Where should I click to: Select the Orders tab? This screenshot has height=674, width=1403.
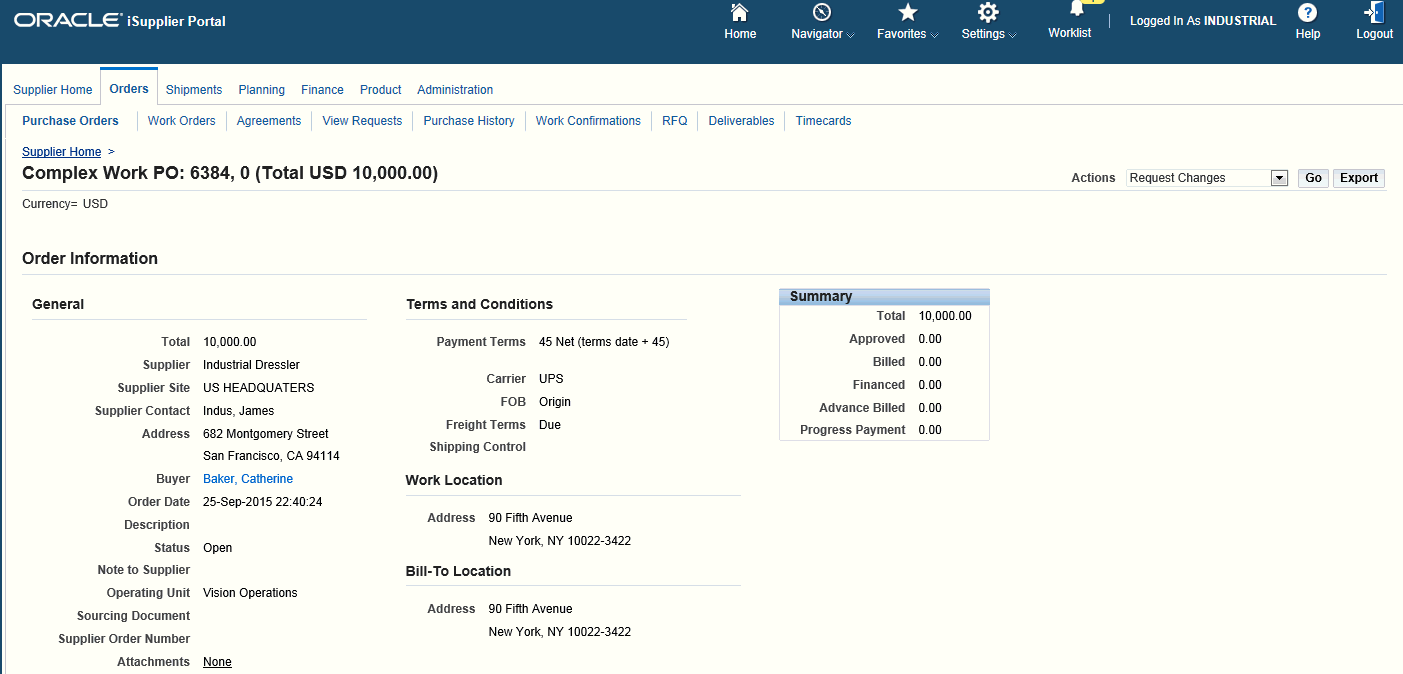coord(129,89)
